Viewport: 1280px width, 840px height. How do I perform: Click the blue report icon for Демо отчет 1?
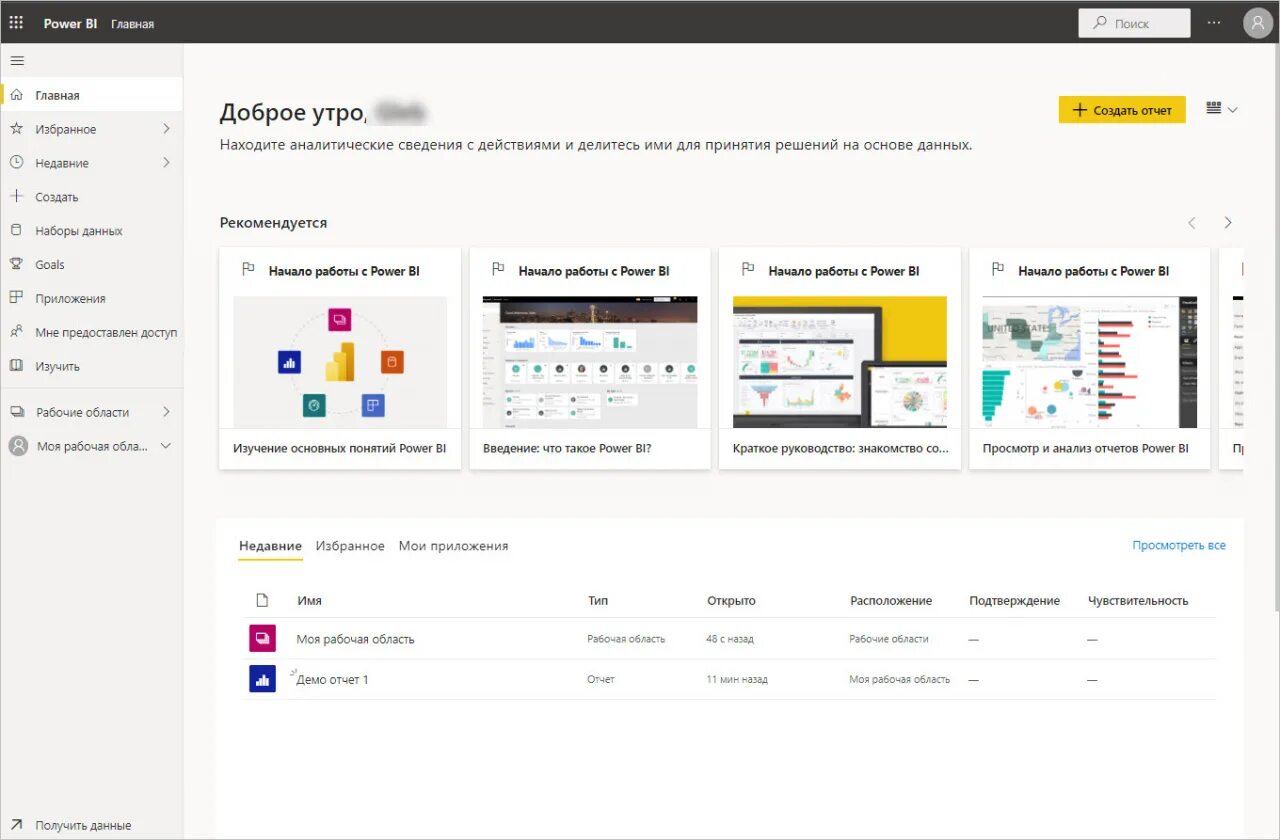(262, 679)
